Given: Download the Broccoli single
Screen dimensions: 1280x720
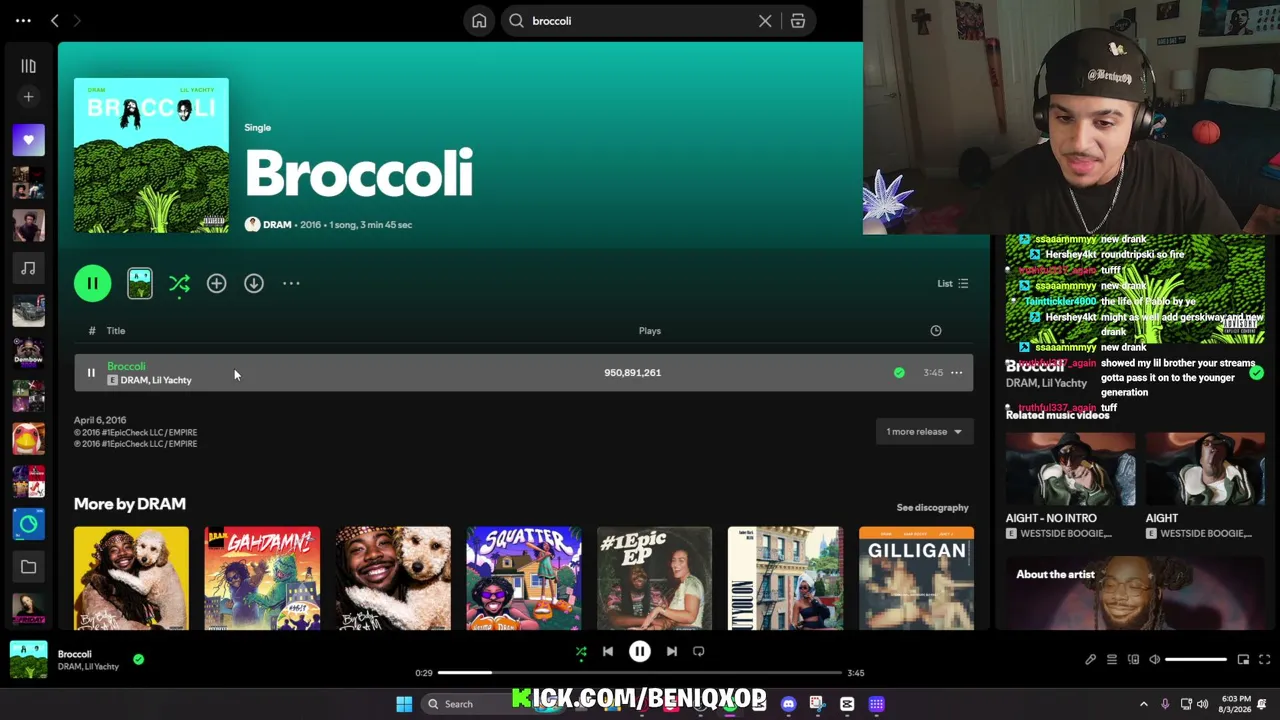Looking at the screenshot, I should click(x=254, y=284).
